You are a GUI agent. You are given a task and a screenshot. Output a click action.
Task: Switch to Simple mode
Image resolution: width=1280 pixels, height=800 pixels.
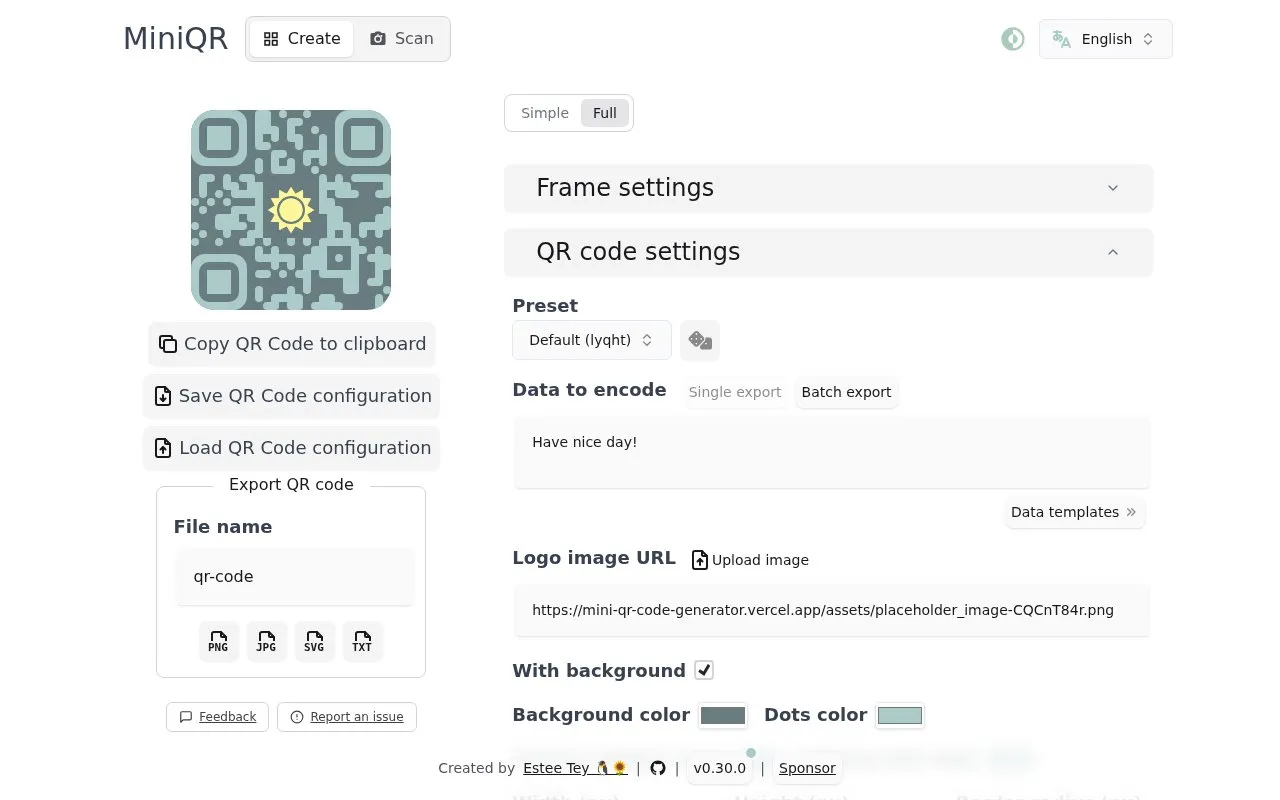545,113
